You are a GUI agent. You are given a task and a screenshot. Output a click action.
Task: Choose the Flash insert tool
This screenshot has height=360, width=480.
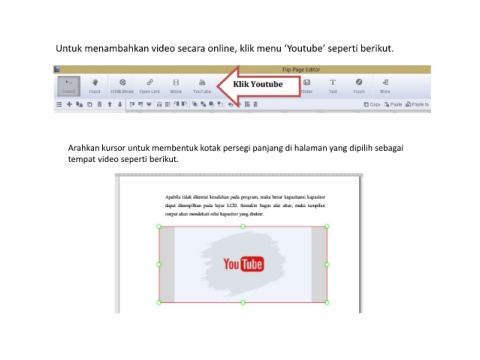point(359,86)
